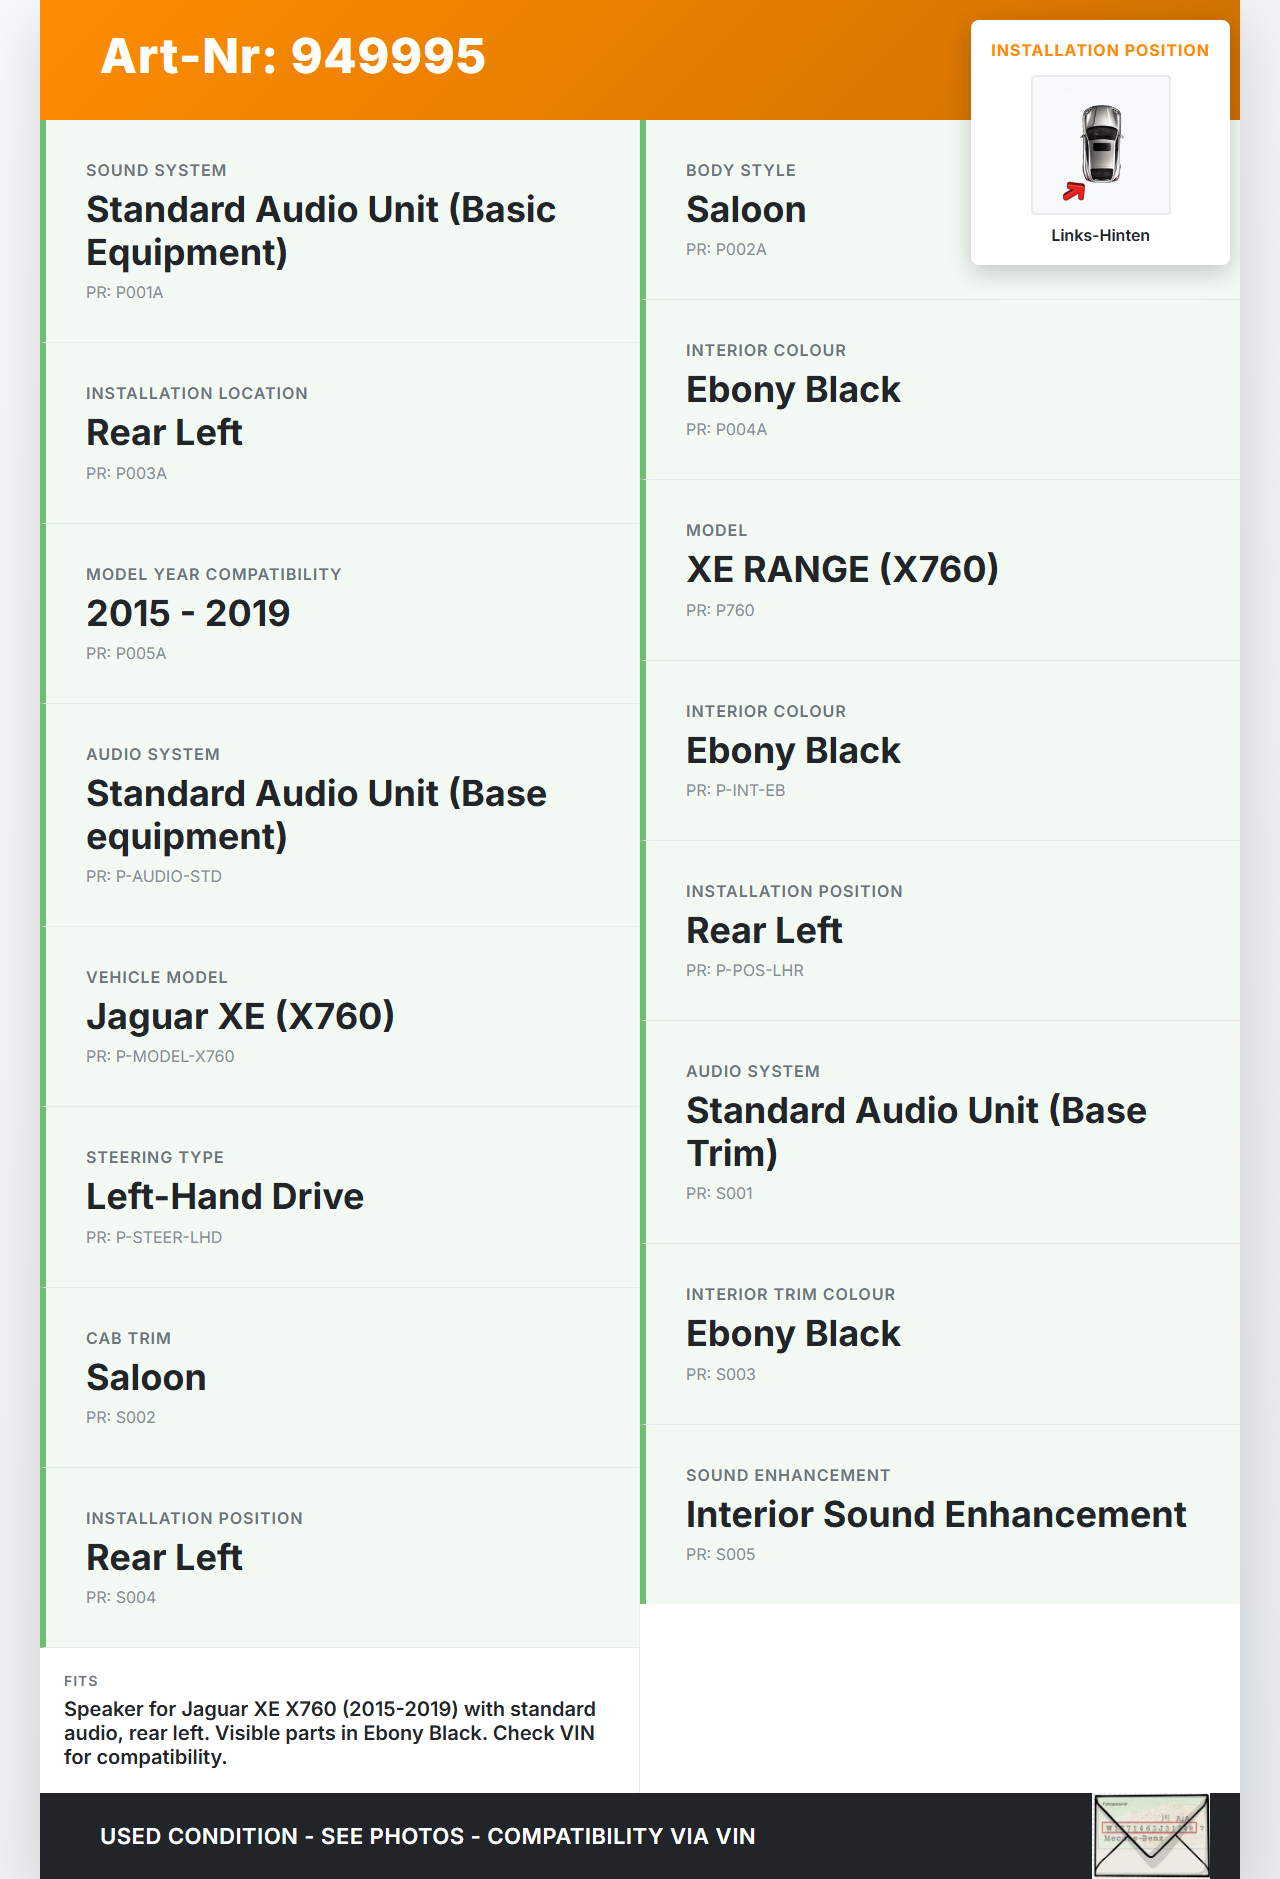Click the PR: S002 cab trim code

(x=121, y=1418)
